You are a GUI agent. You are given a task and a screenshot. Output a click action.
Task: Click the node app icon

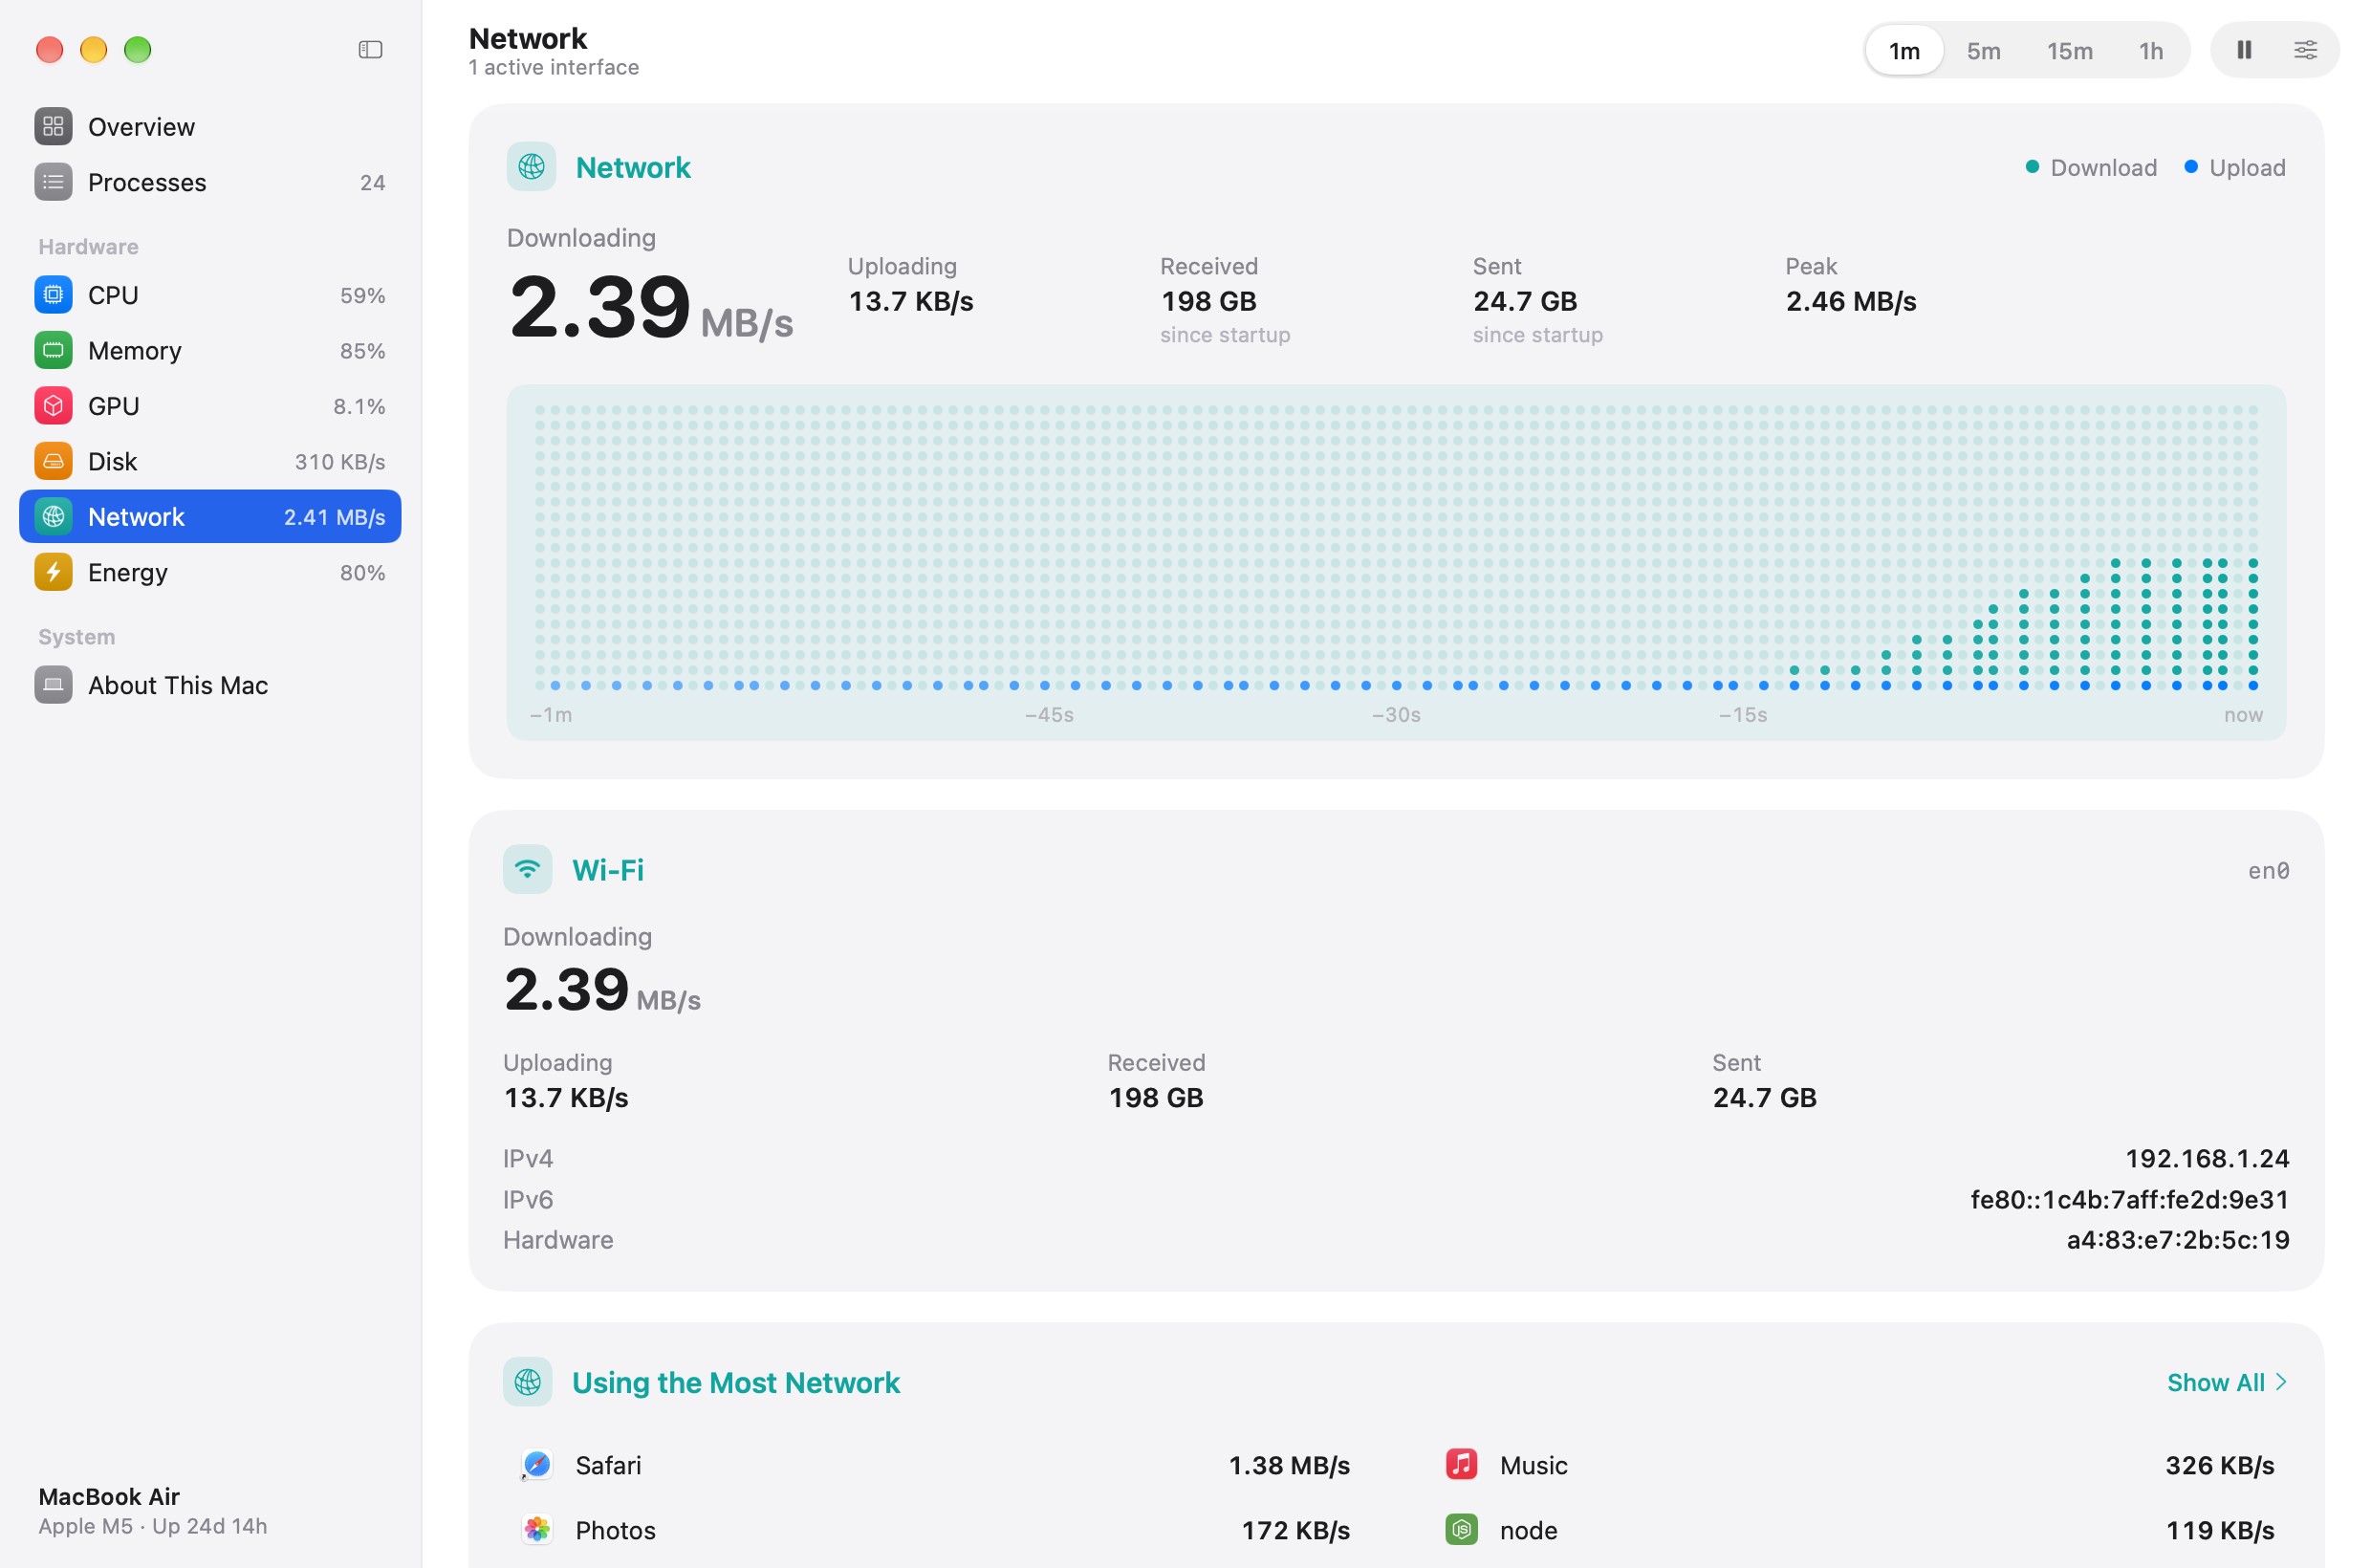pos(1461,1529)
